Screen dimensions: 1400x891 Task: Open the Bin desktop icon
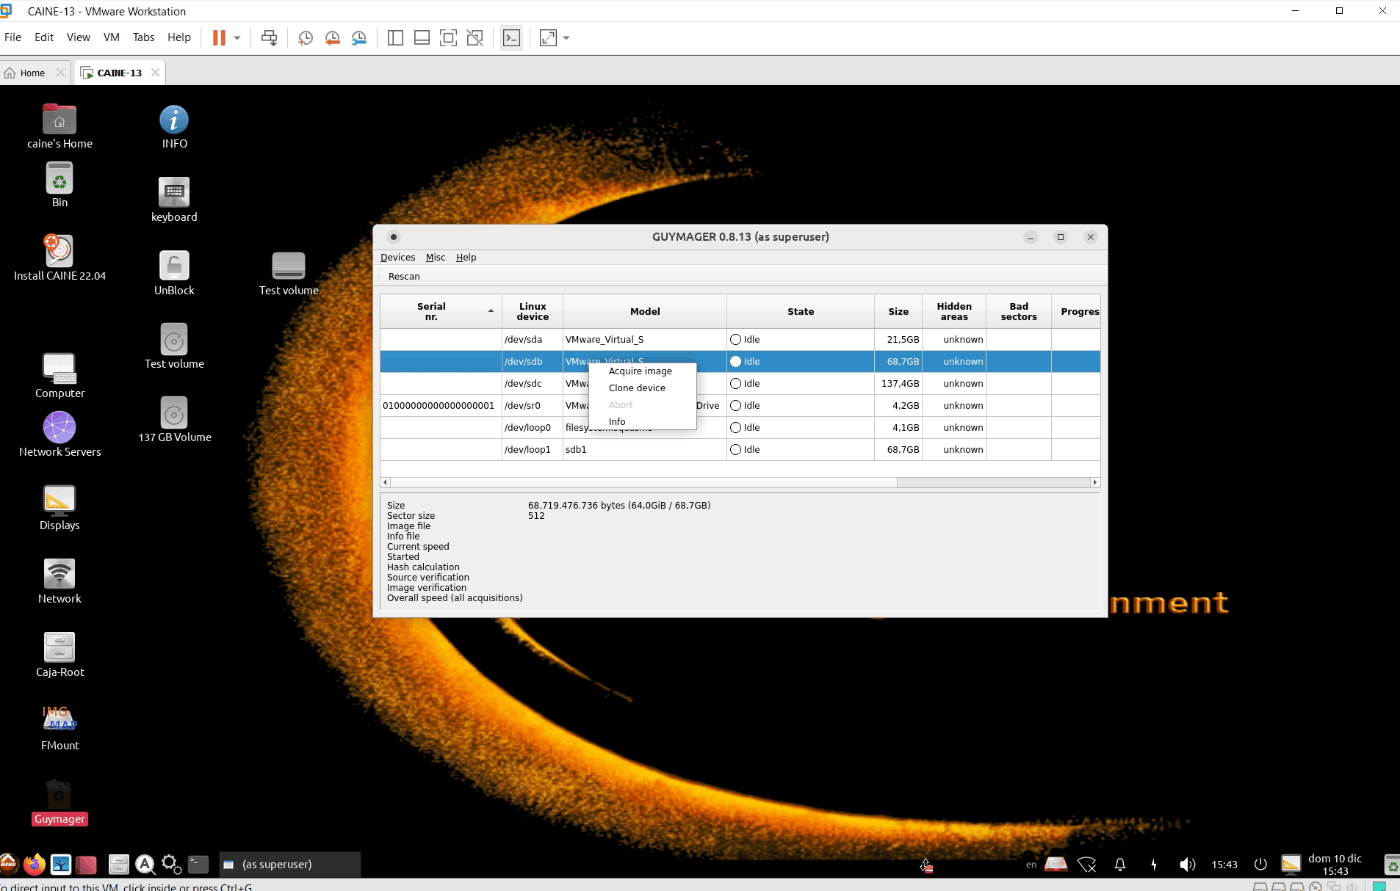[x=59, y=185]
